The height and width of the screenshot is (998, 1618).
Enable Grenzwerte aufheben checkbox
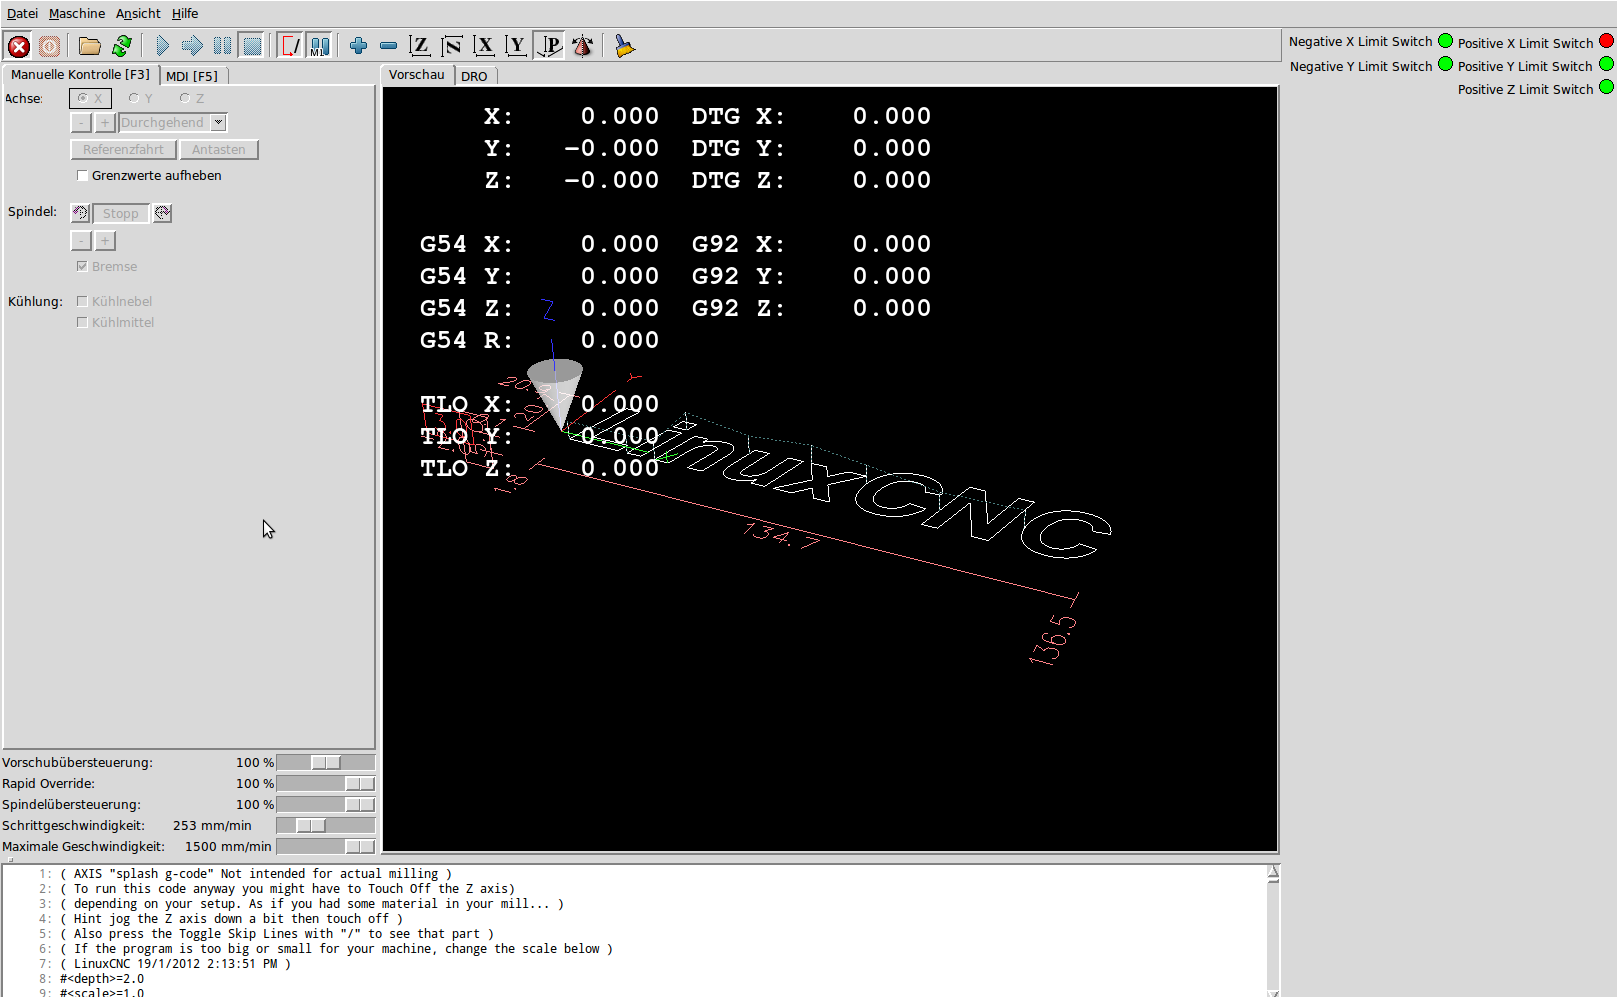click(83, 176)
